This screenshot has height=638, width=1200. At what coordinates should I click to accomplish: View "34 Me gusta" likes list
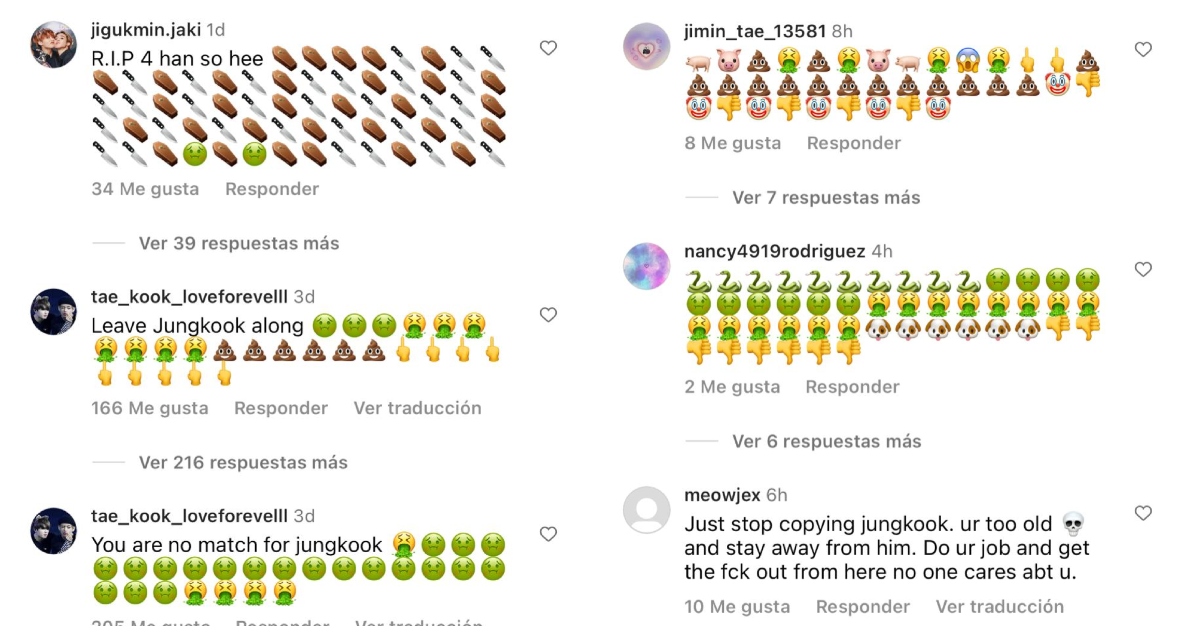(145, 189)
